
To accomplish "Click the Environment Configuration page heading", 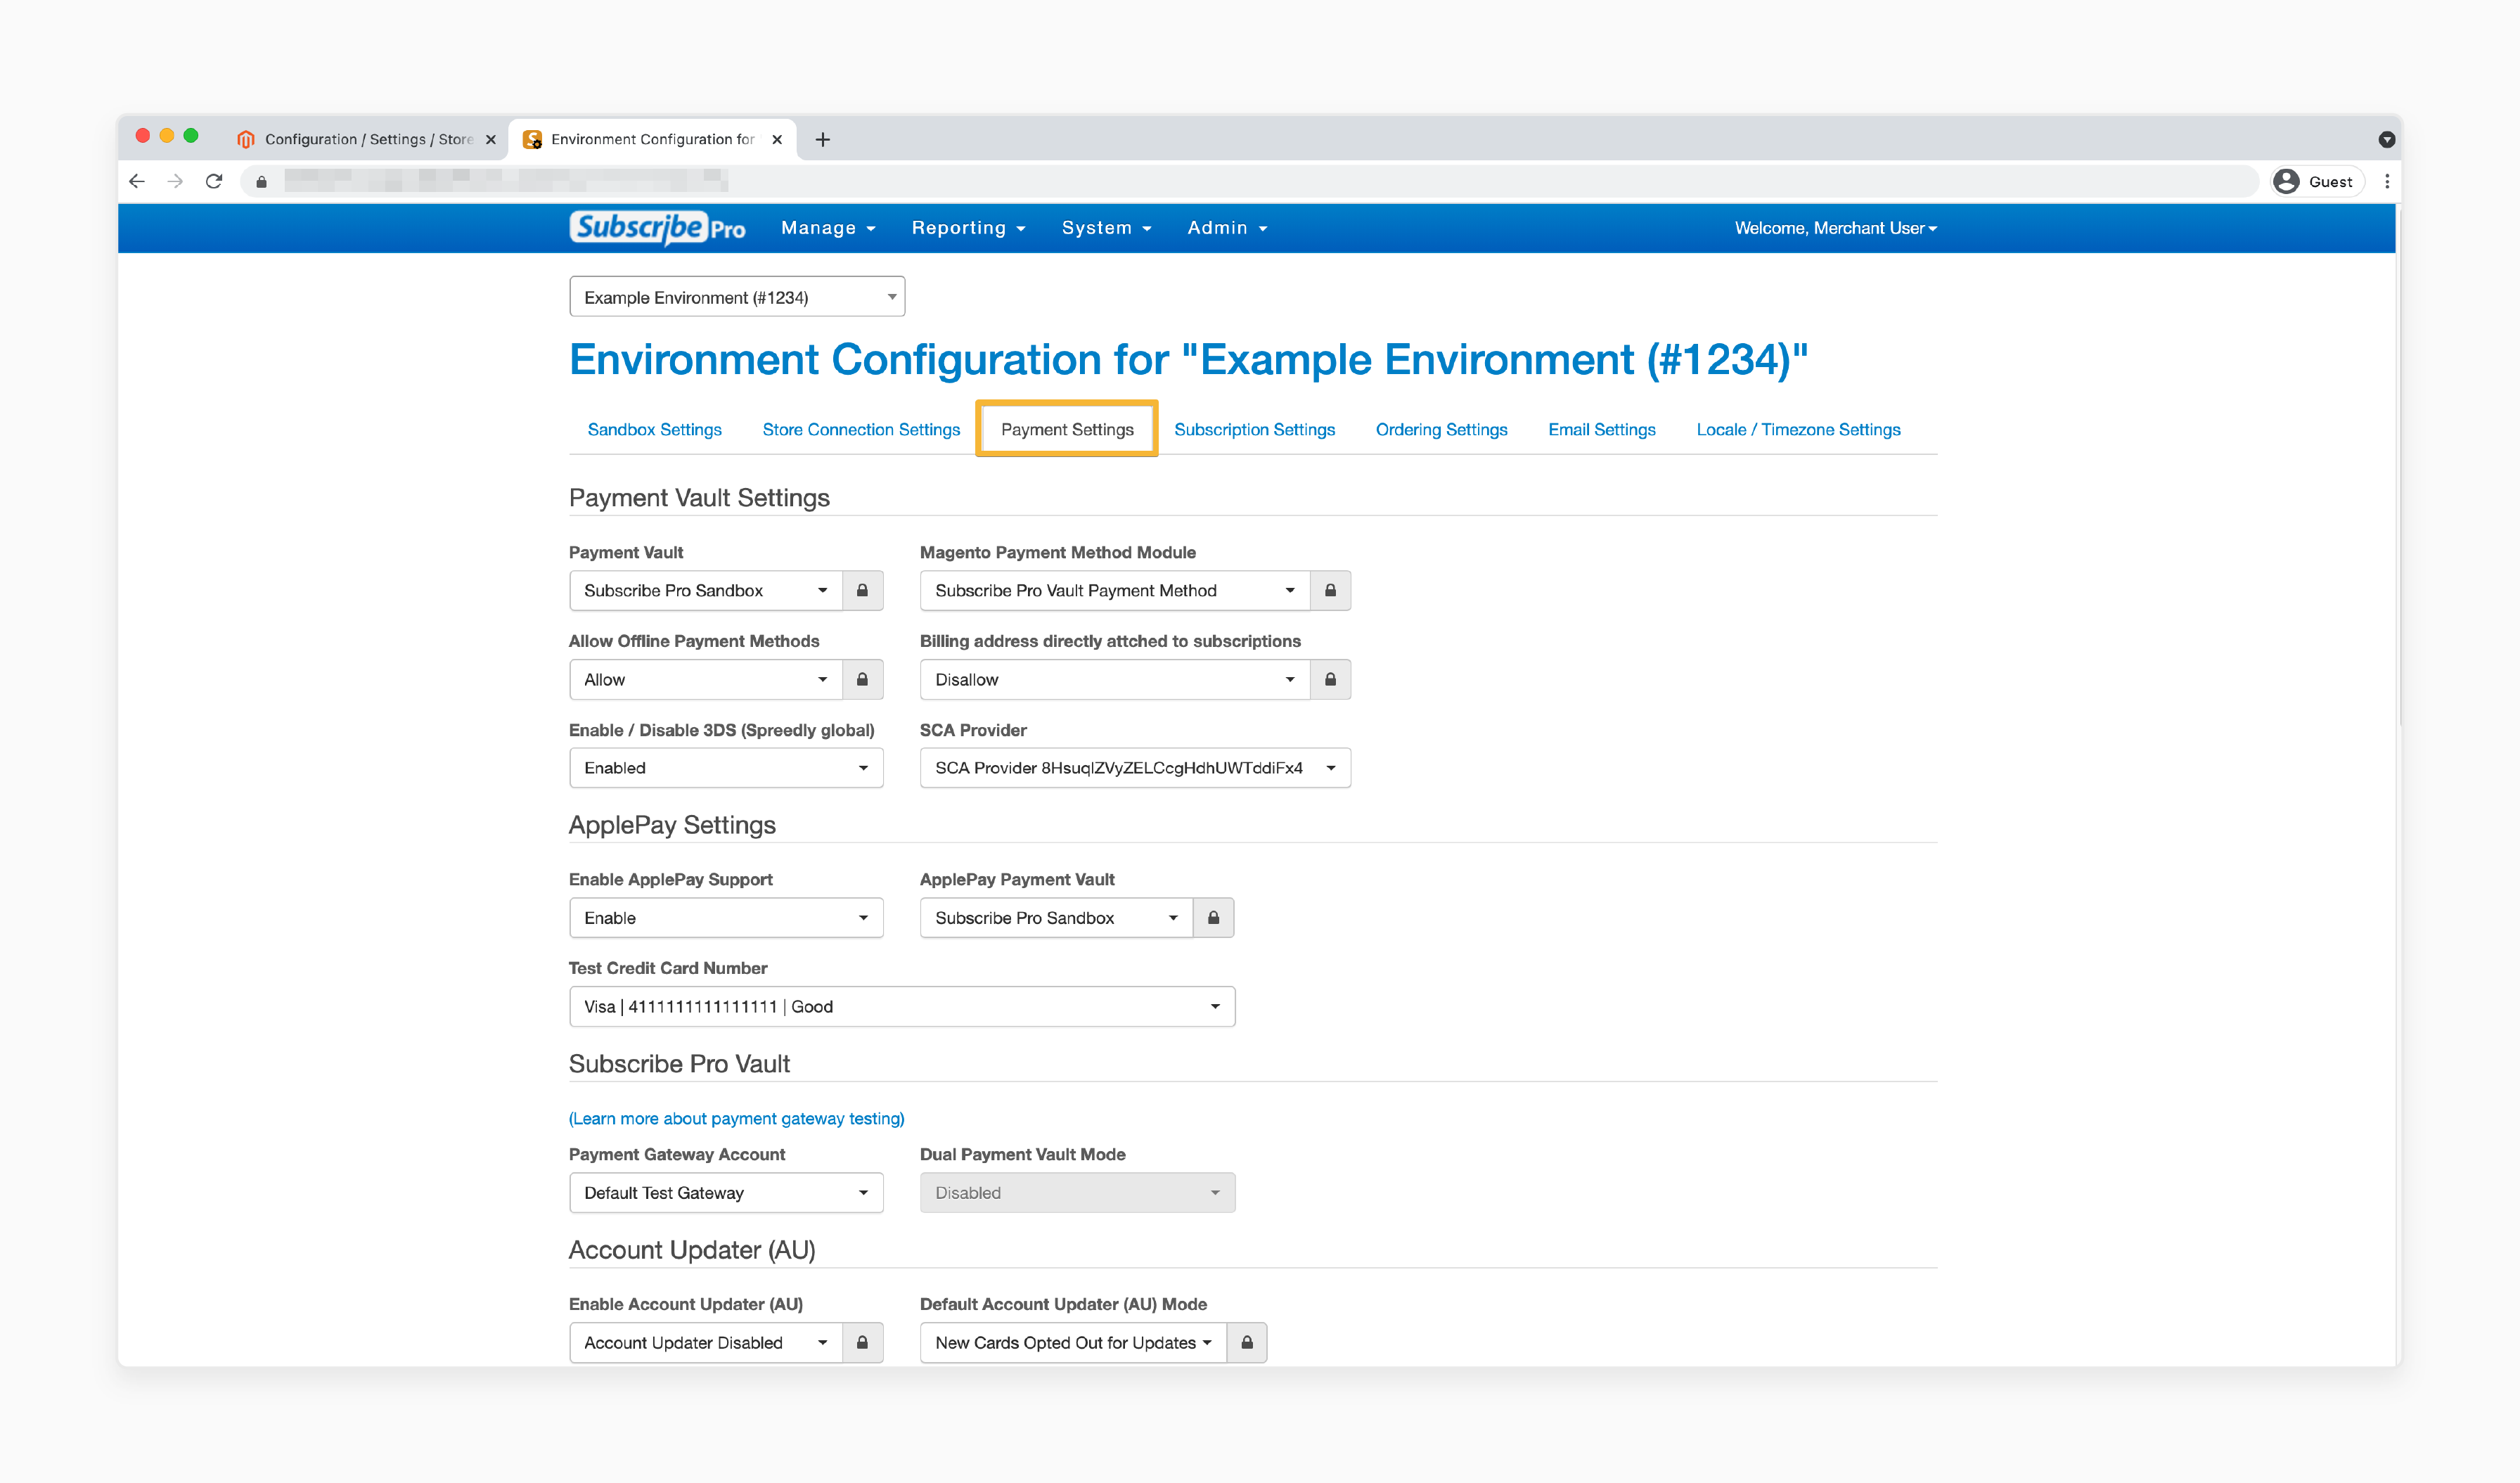I will [1188, 360].
